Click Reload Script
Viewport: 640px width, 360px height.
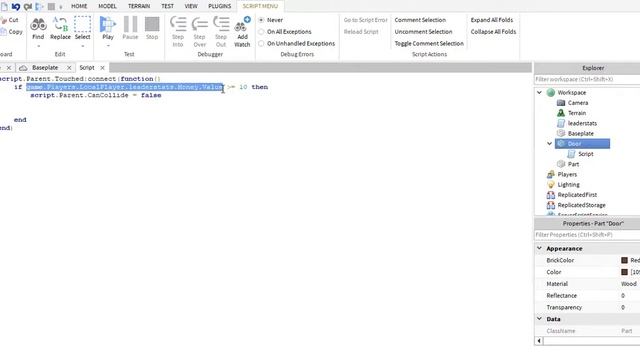(x=361, y=32)
